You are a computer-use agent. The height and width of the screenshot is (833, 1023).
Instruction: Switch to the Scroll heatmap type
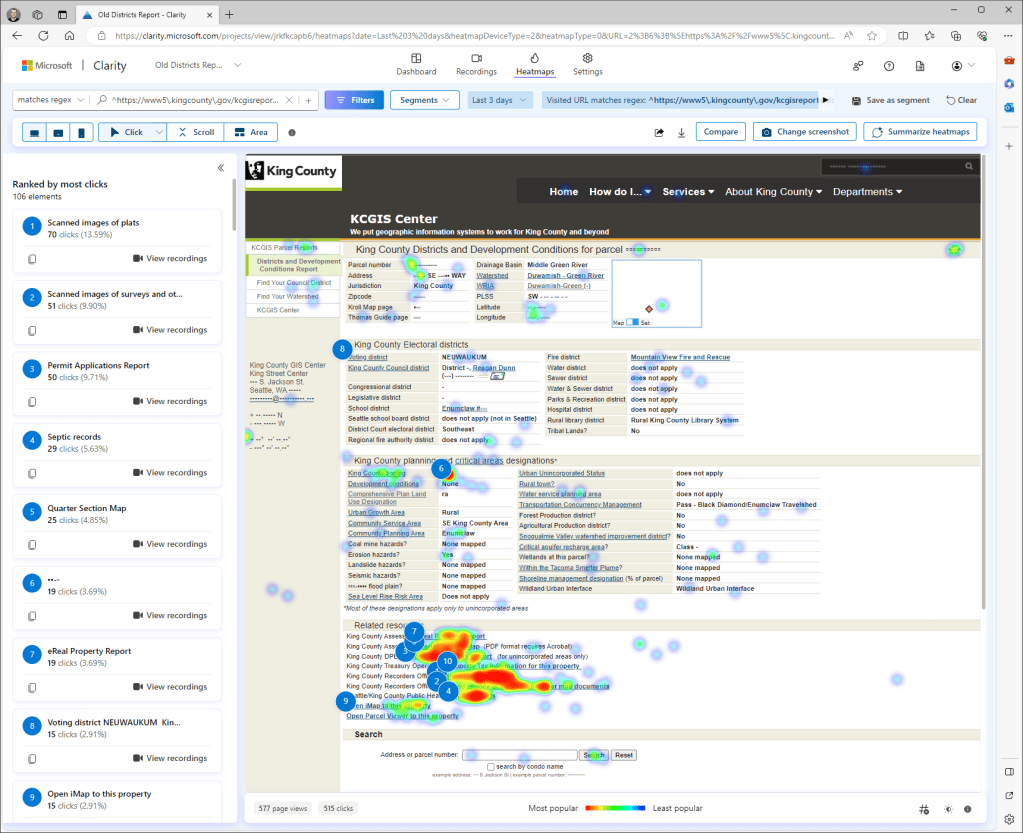195,132
